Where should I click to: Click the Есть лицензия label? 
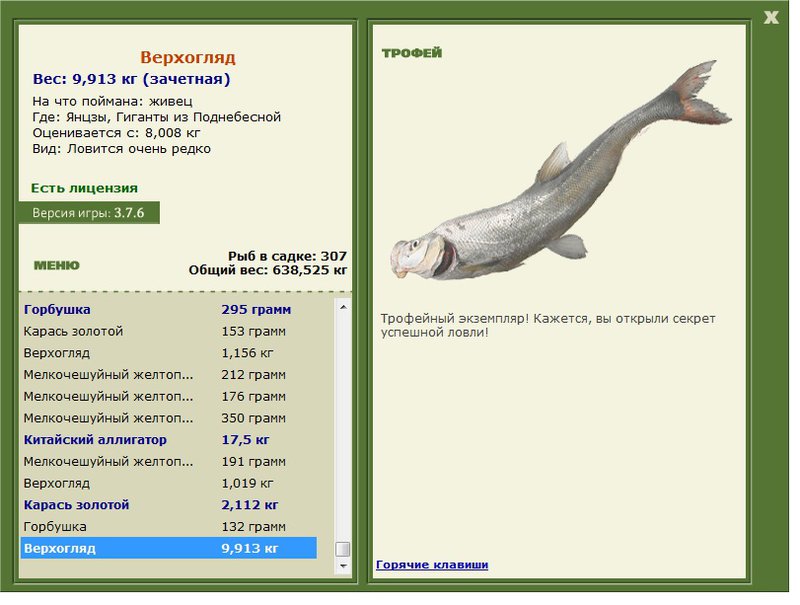point(84,188)
